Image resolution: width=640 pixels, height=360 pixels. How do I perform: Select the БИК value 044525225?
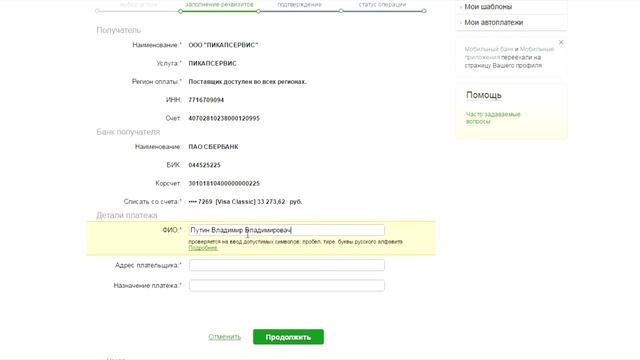tap(204, 165)
